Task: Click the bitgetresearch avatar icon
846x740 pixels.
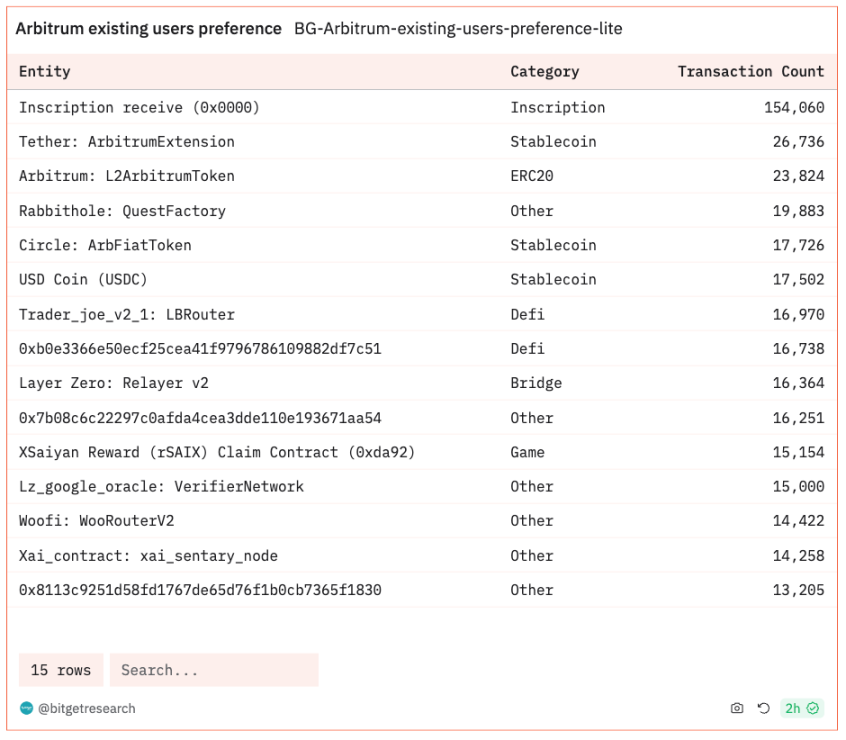Action: [26, 708]
